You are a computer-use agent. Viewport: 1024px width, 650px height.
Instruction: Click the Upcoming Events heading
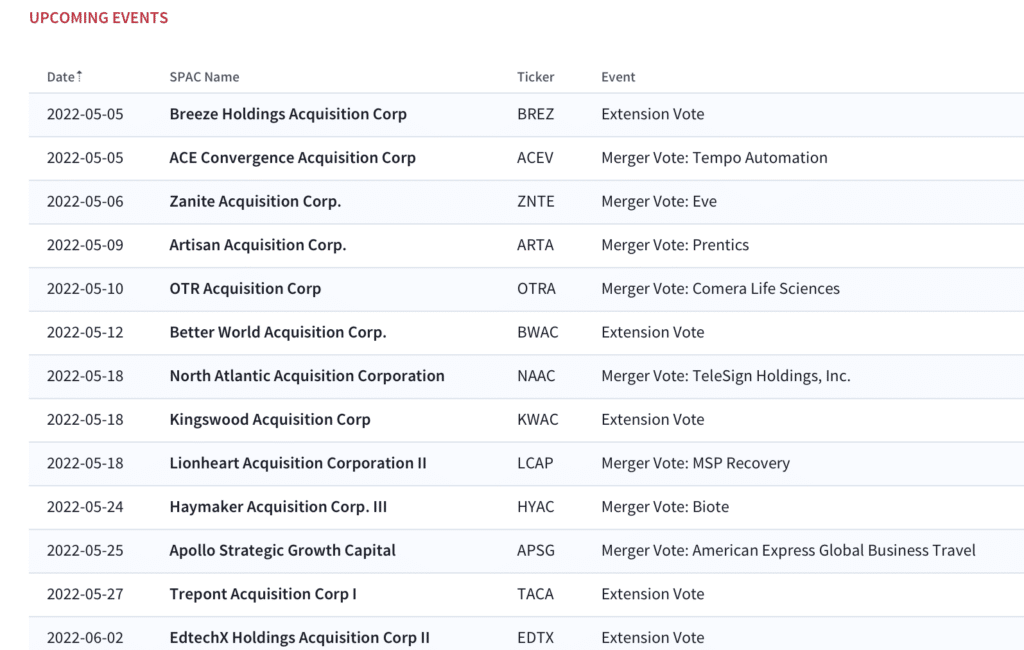point(99,18)
